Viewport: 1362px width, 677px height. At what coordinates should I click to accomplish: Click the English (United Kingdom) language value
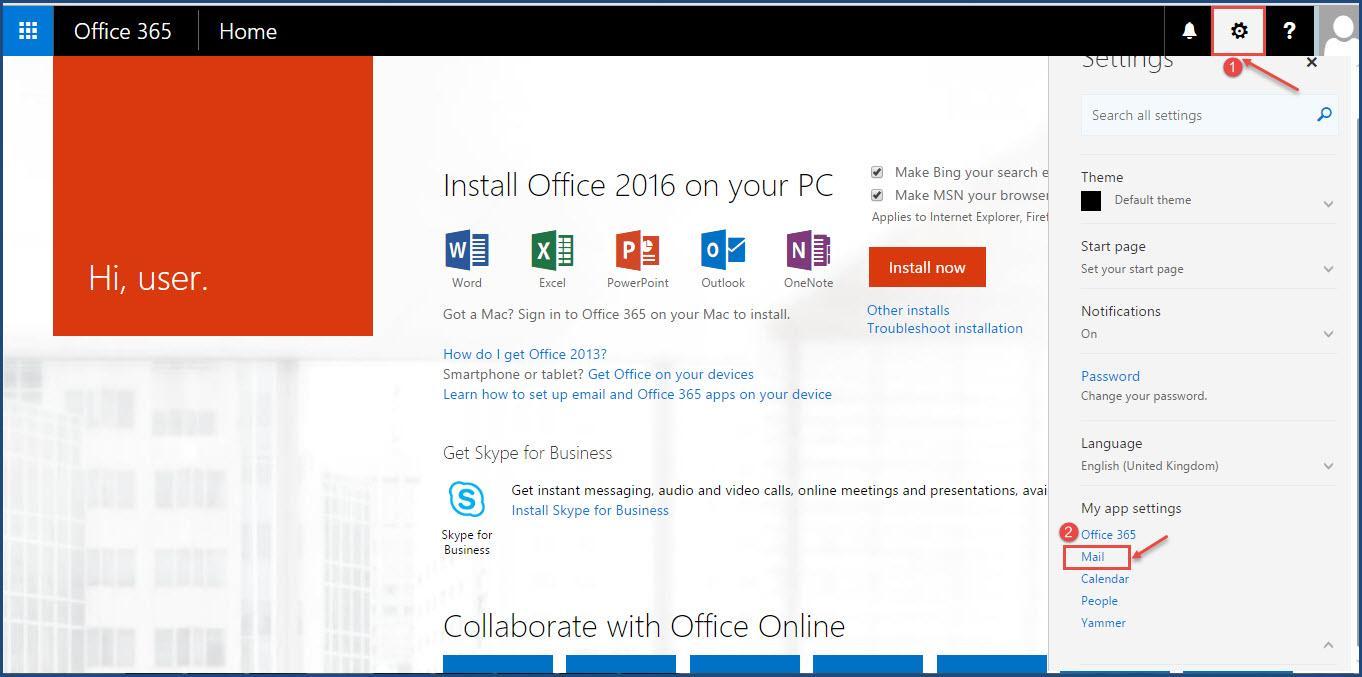[1150, 466]
